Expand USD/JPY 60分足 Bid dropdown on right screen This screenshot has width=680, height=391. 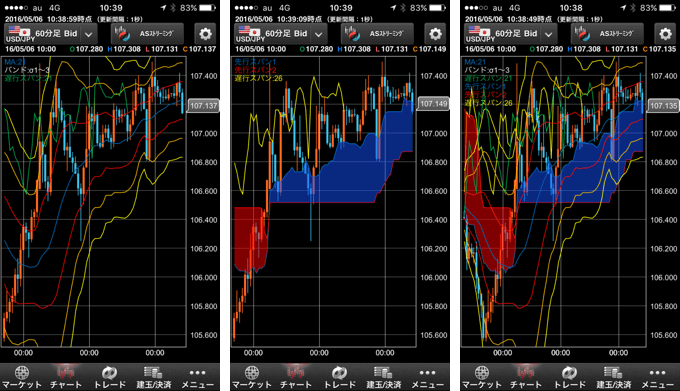tap(510, 34)
